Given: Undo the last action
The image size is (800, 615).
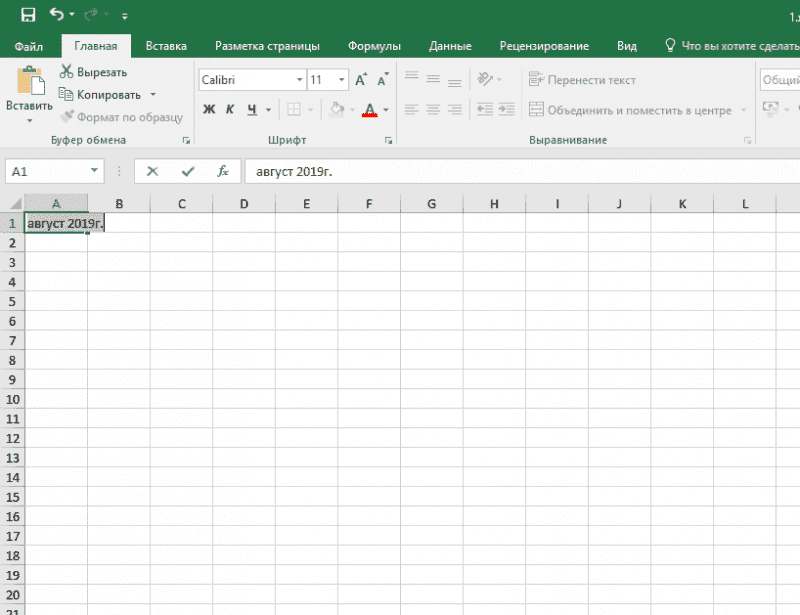Looking at the screenshot, I should click(x=57, y=15).
